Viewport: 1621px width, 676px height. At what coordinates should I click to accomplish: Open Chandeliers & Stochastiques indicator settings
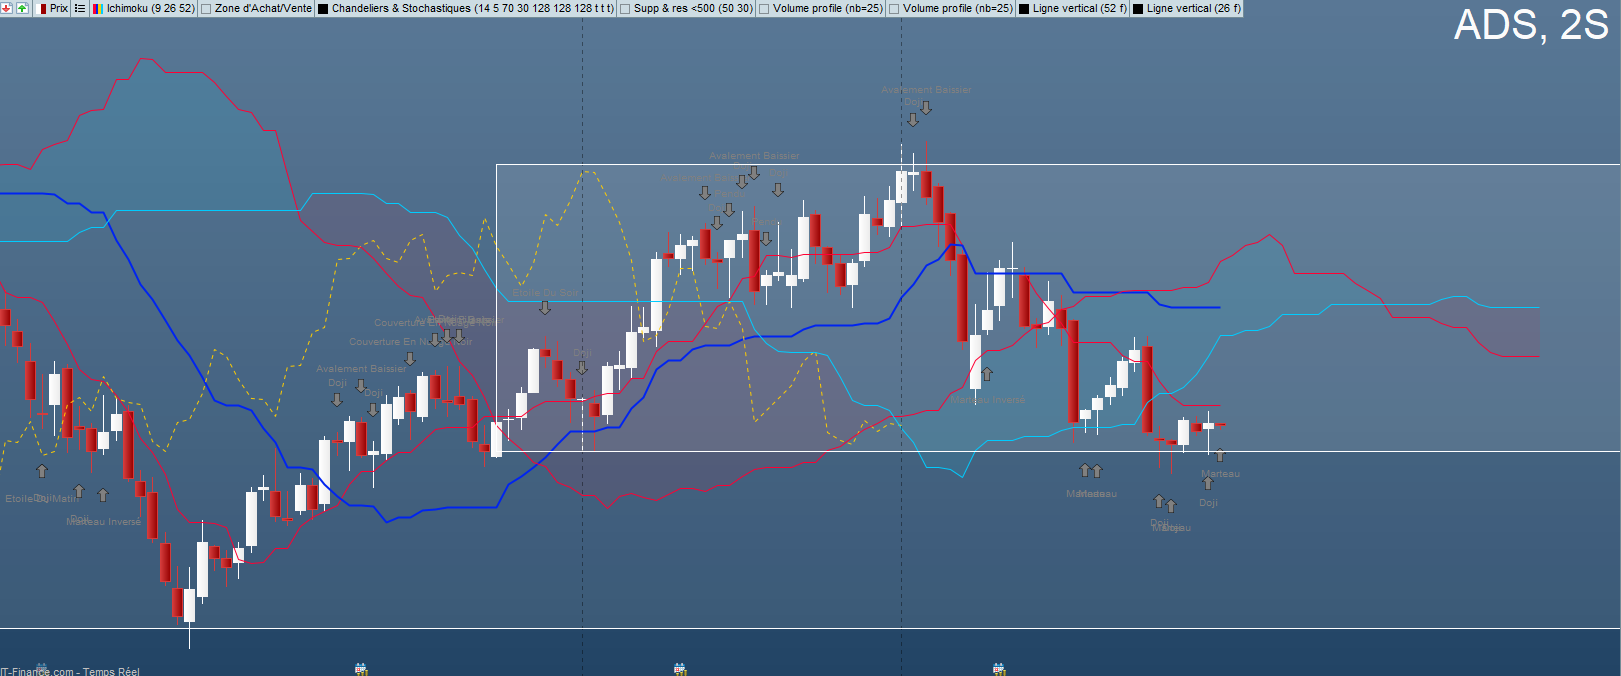coord(472,8)
